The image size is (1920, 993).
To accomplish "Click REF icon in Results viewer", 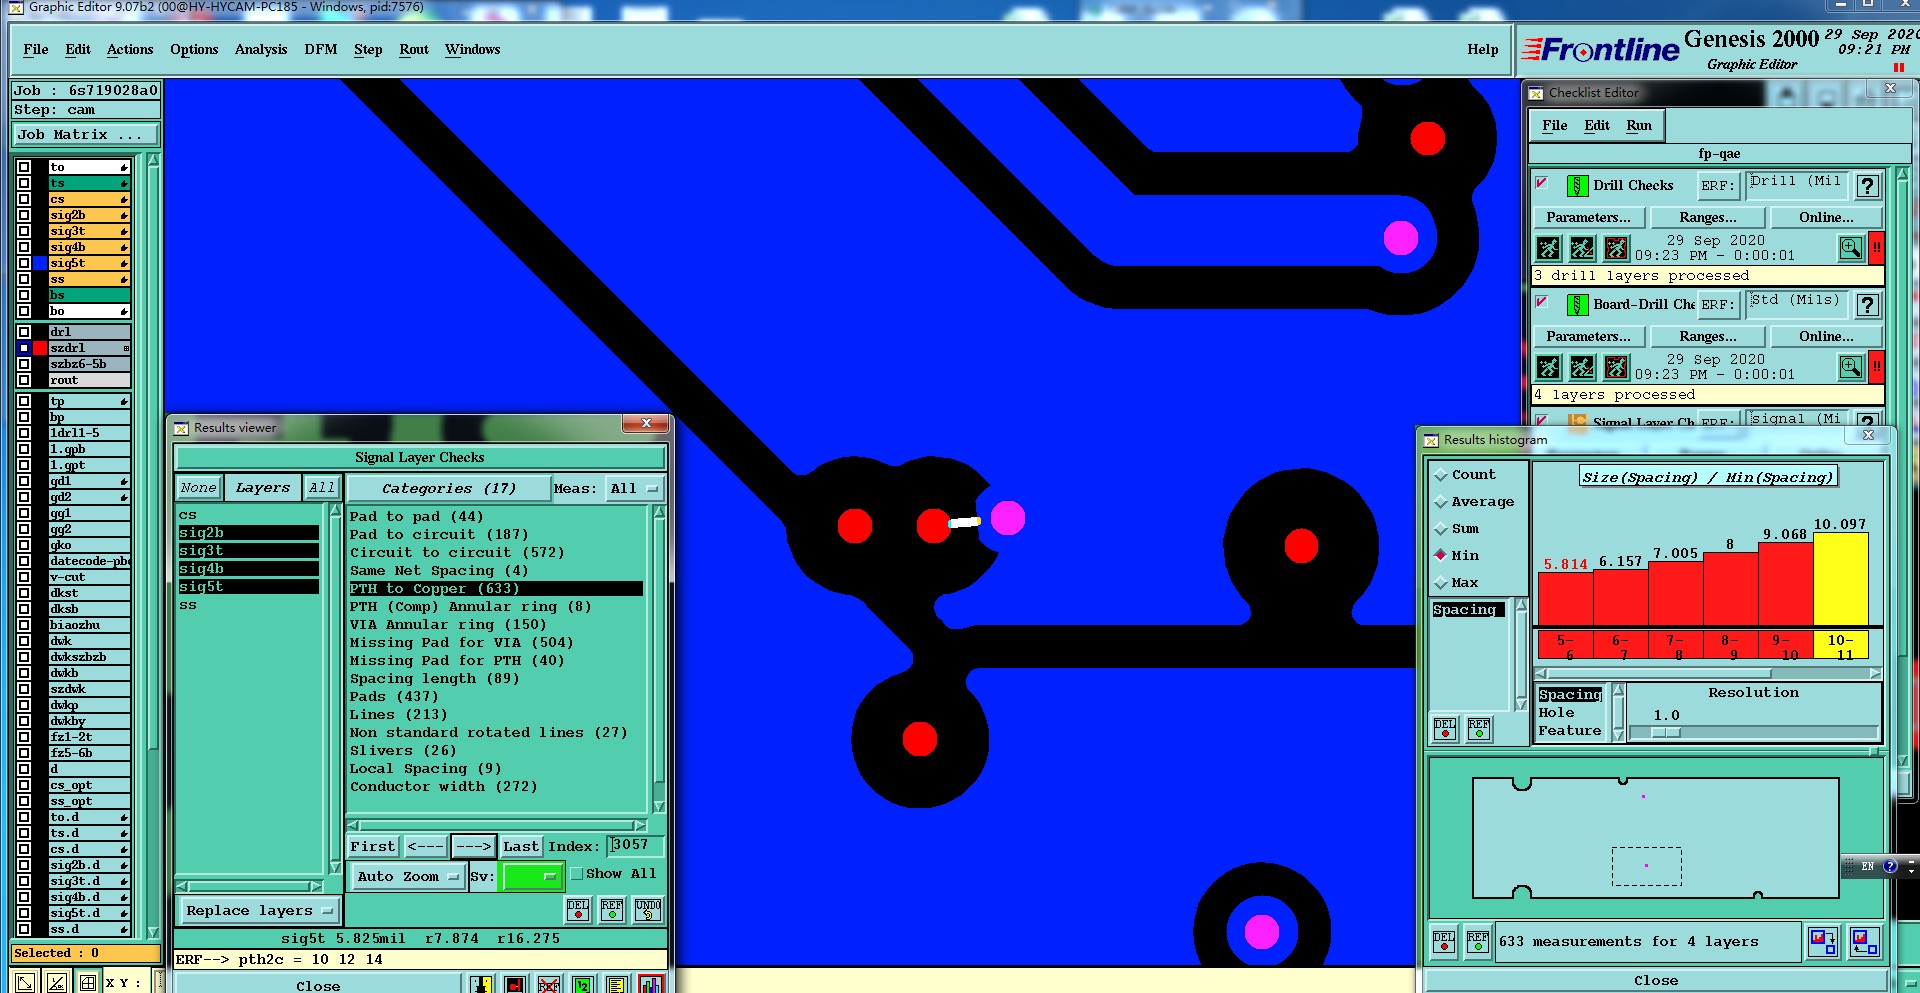I will tap(612, 909).
